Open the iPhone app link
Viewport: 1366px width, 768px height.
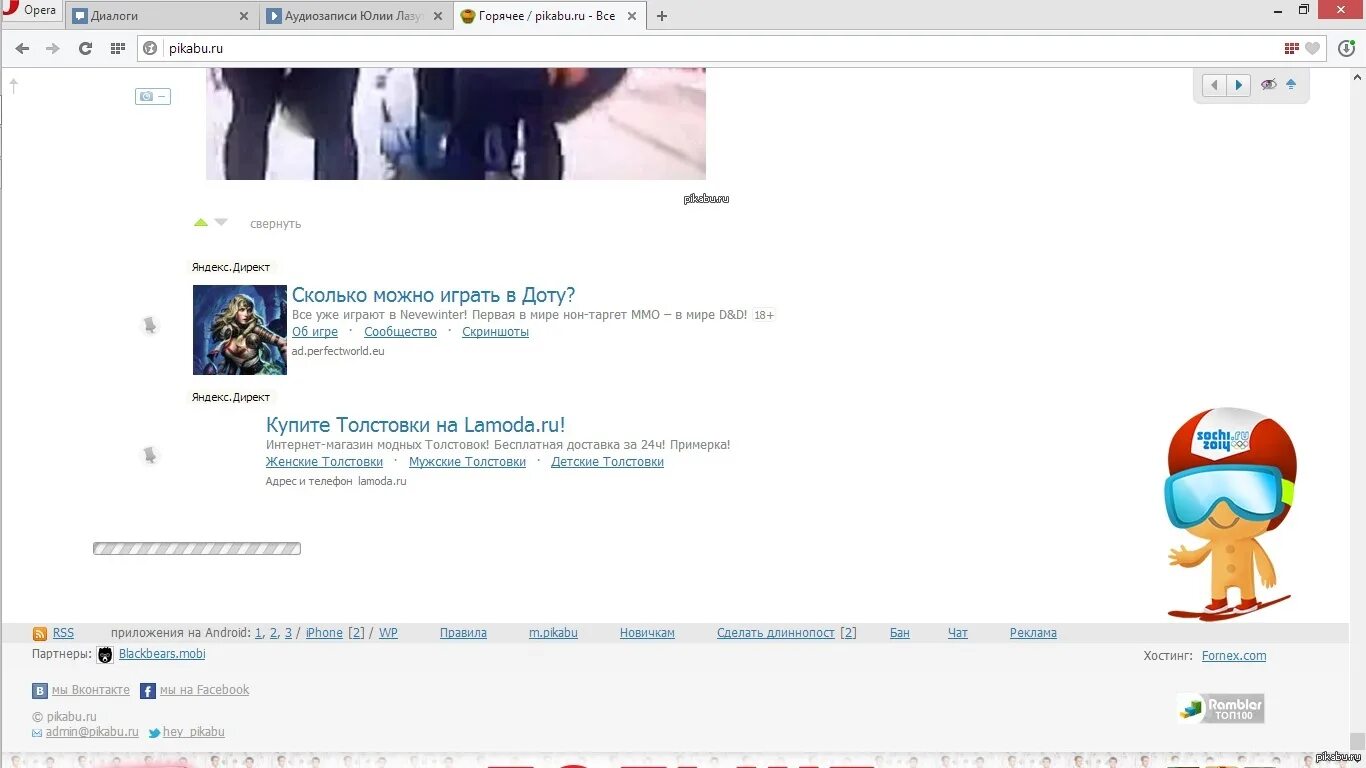324,633
